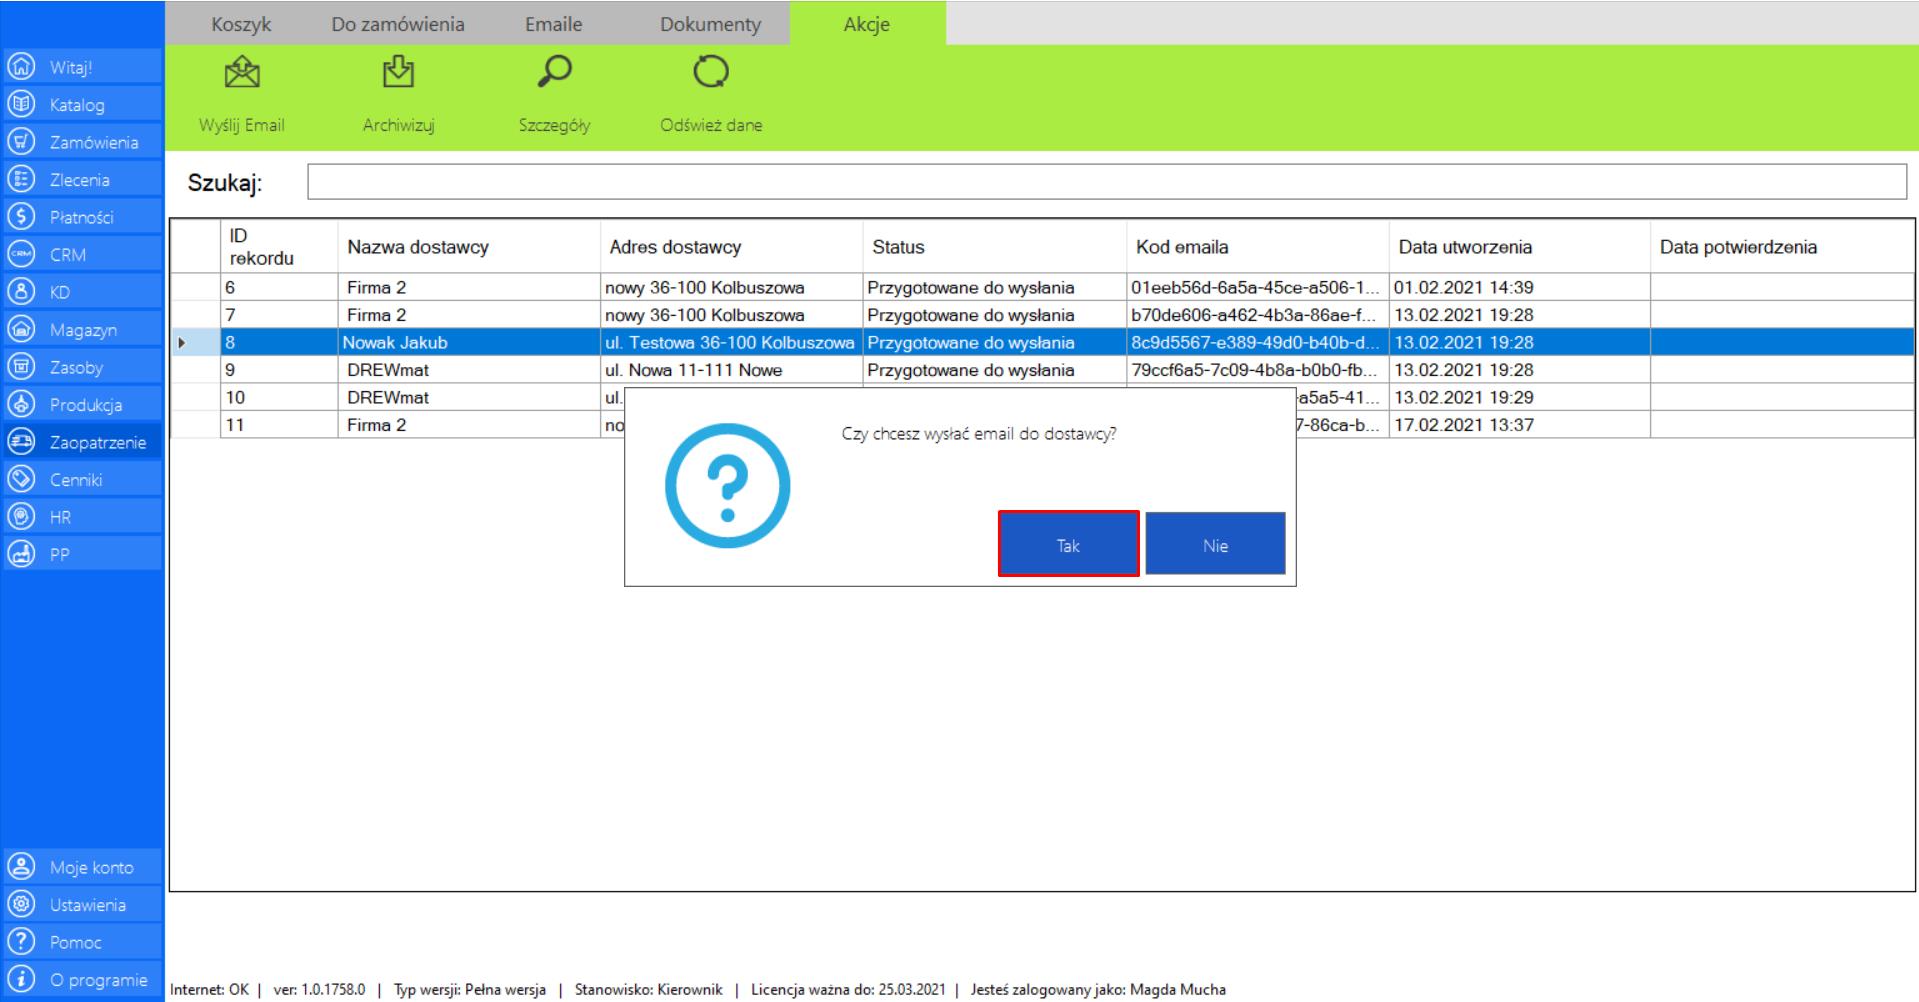Select the row with ID 7

[1041, 315]
